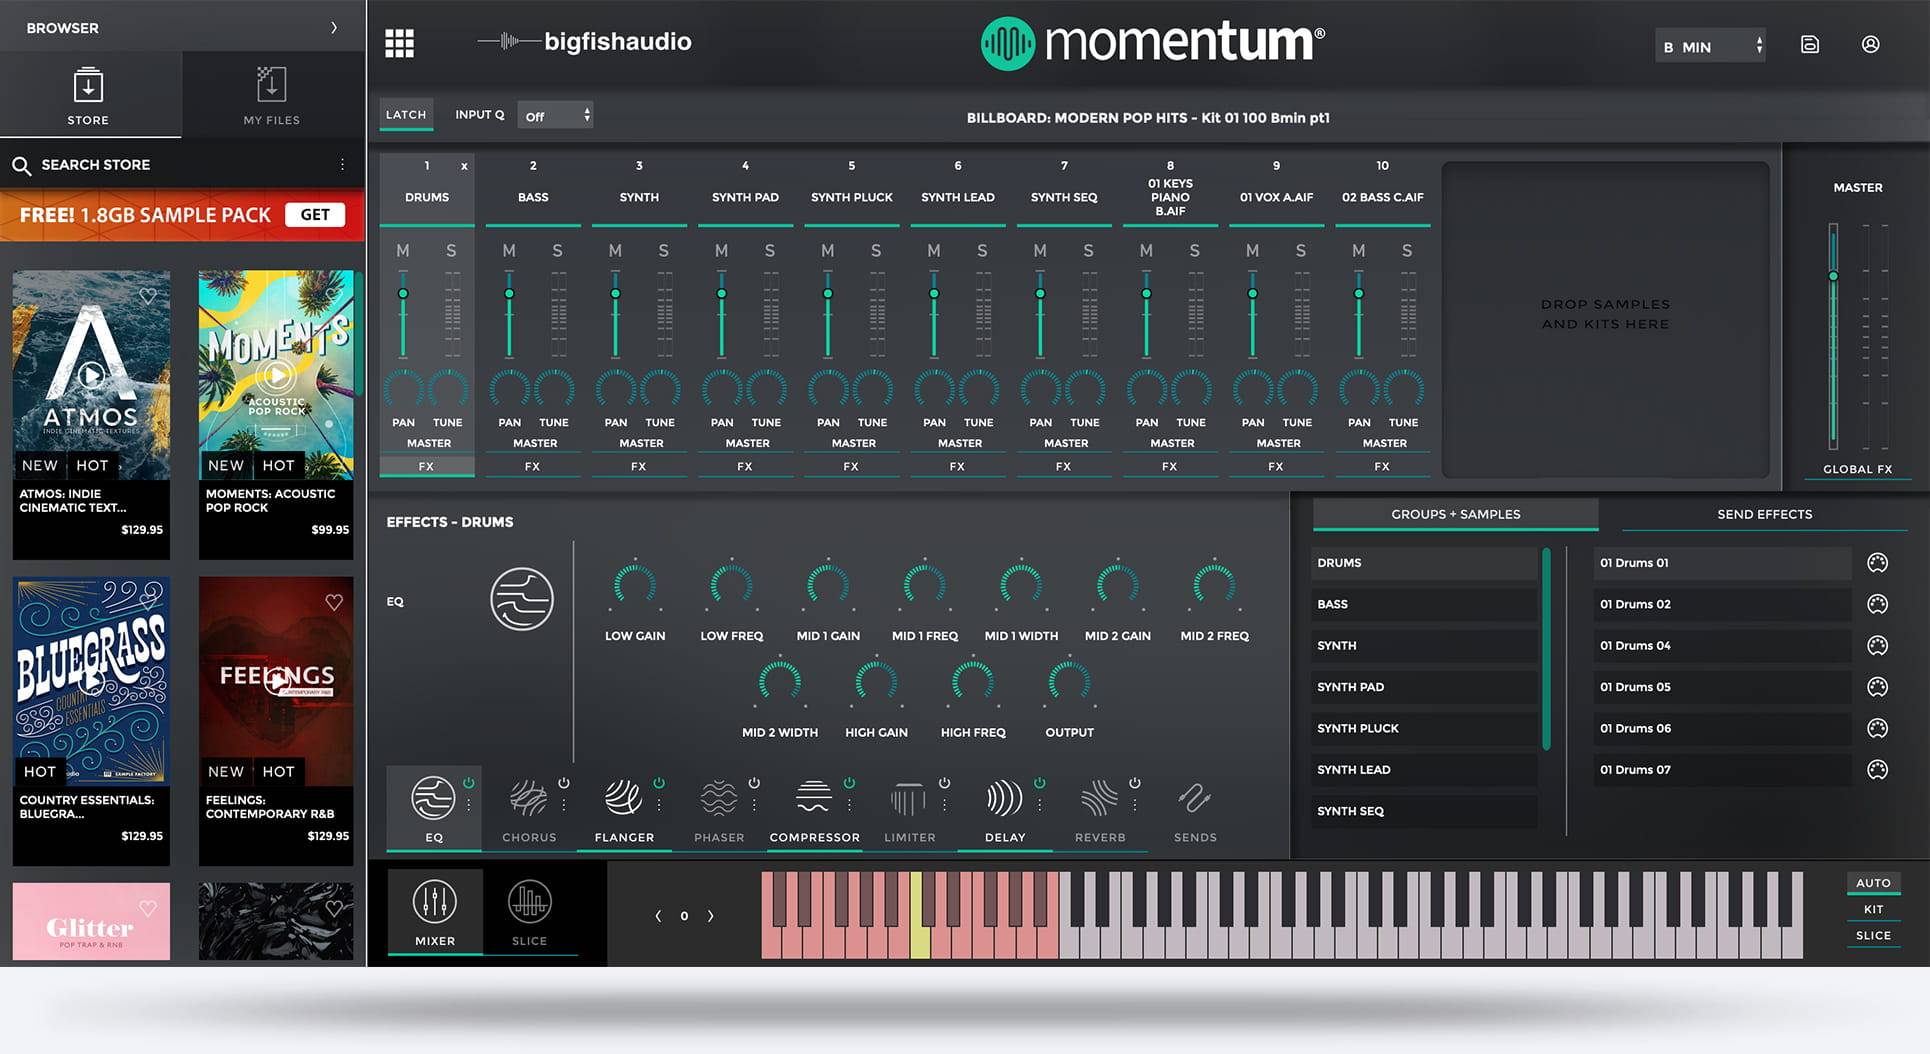The image size is (1930, 1054).
Task: Open the user account icon
Action: click(1870, 45)
